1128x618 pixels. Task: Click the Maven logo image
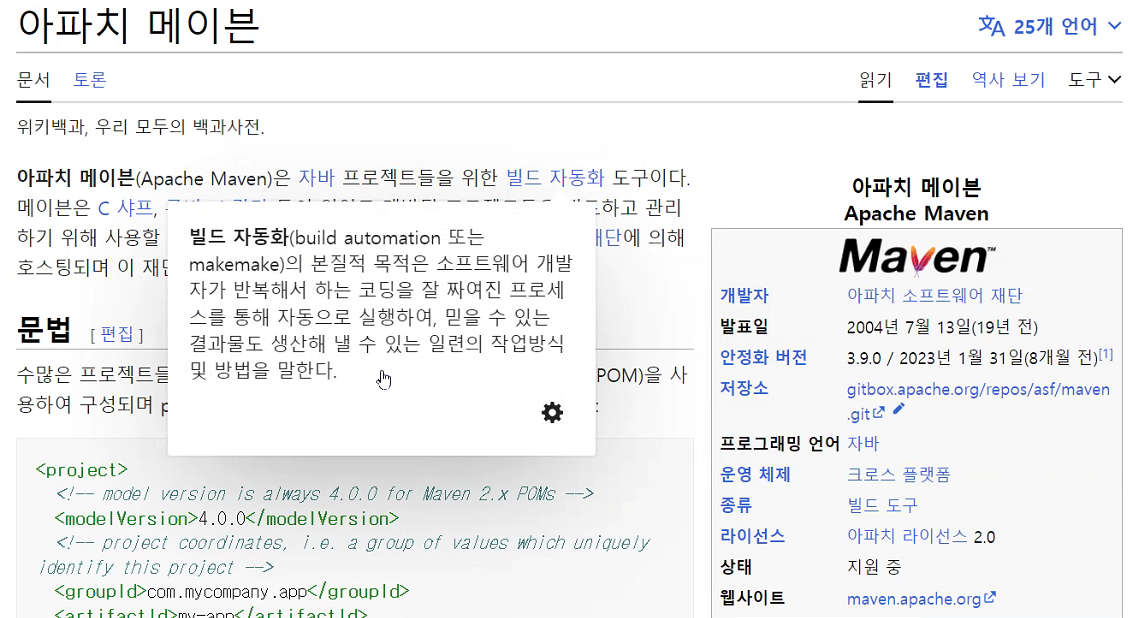click(916, 257)
